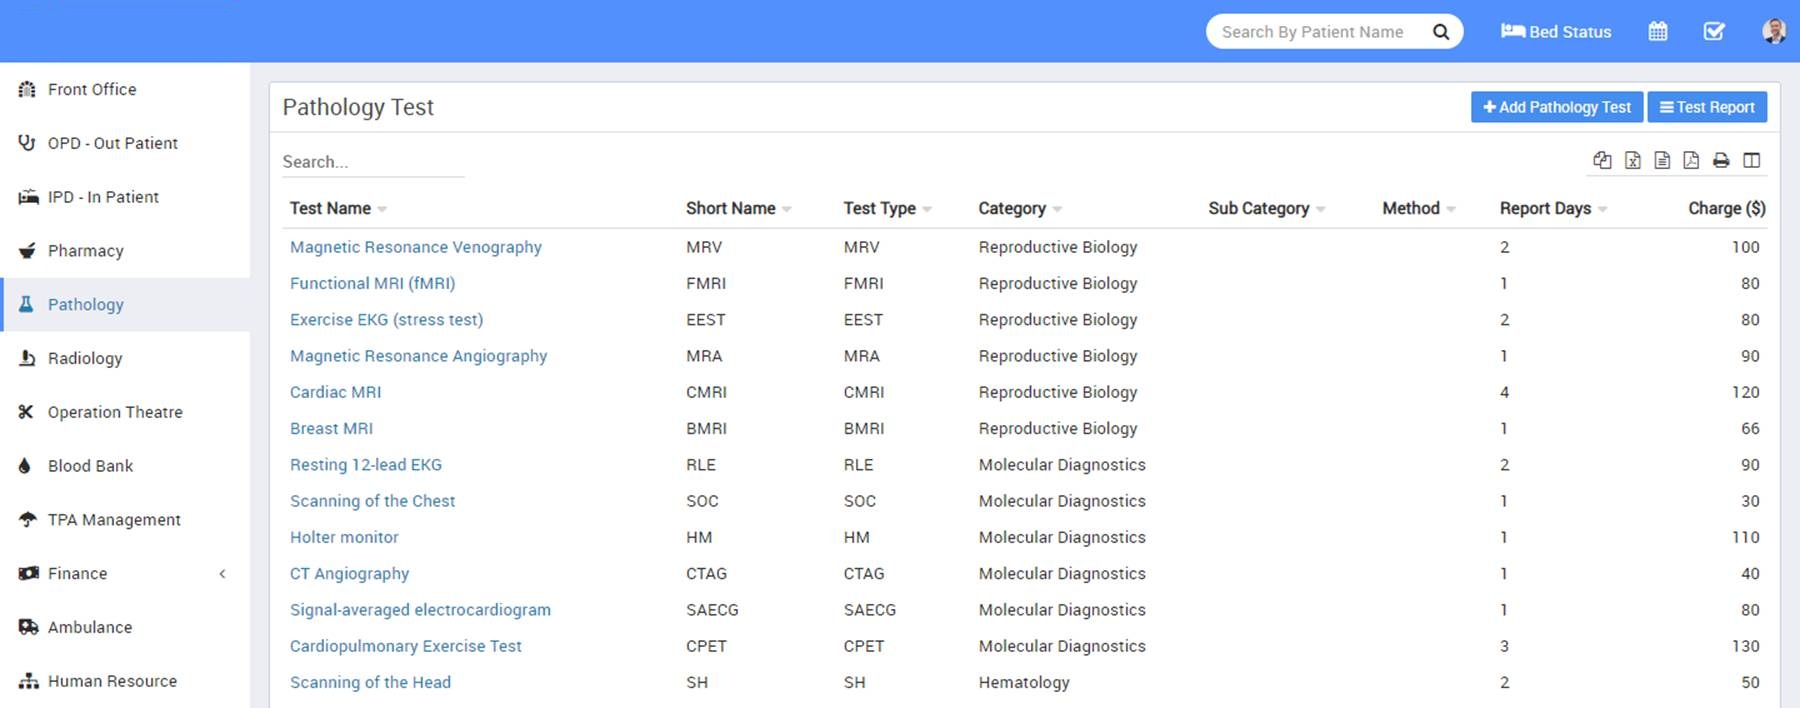Export table to PDF icon
This screenshot has width=1800, height=708.
(1691, 160)
